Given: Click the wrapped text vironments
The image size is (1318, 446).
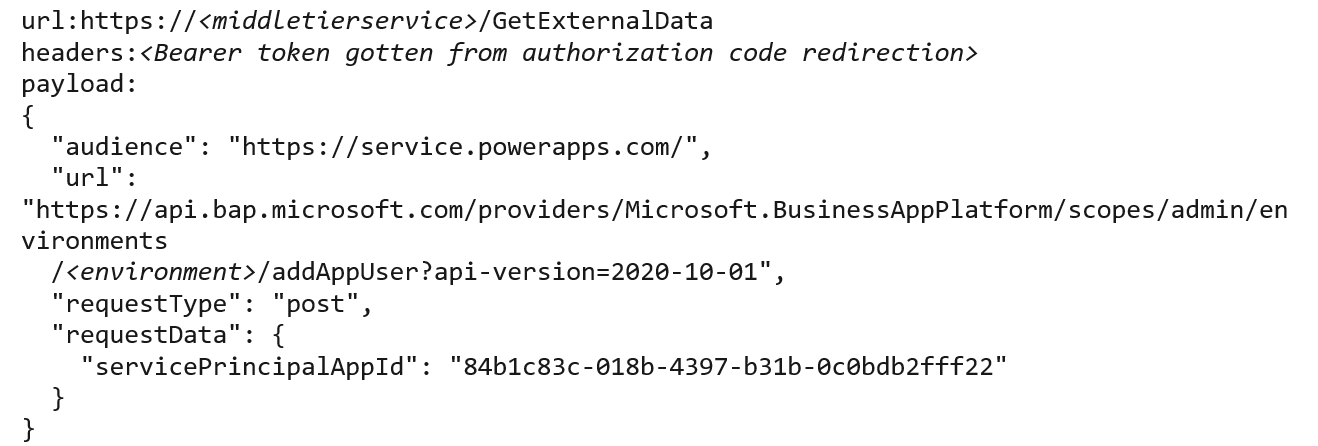Looking at the screenshot, I should tap(95, 241).
